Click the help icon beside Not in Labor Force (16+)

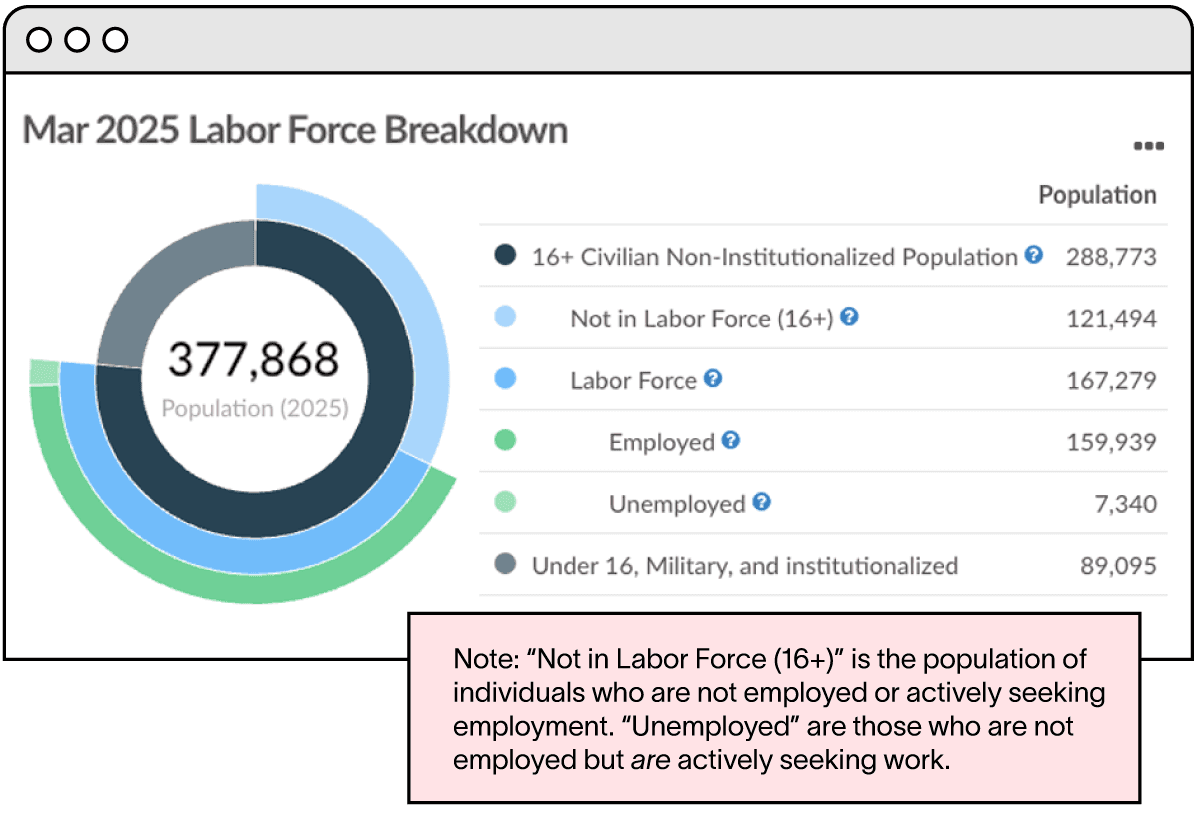[849, 318]
